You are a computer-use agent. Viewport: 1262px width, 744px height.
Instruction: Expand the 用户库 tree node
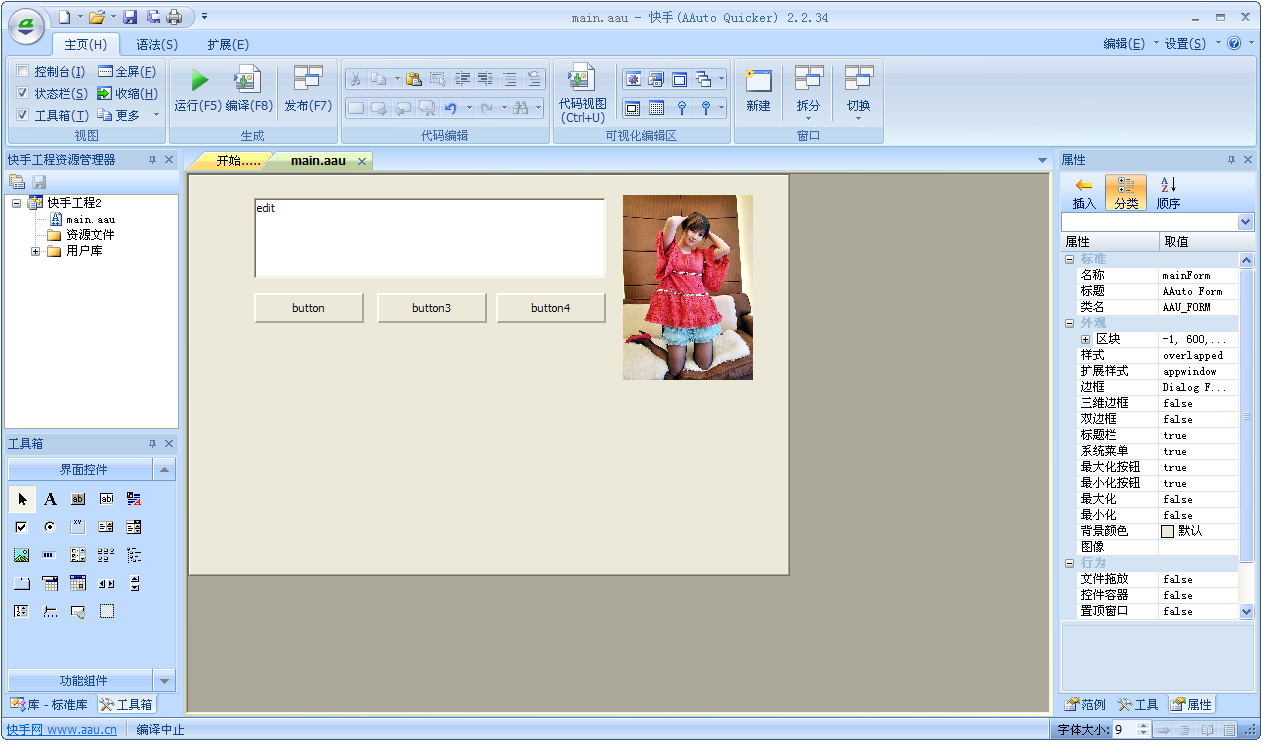(35, 251)
